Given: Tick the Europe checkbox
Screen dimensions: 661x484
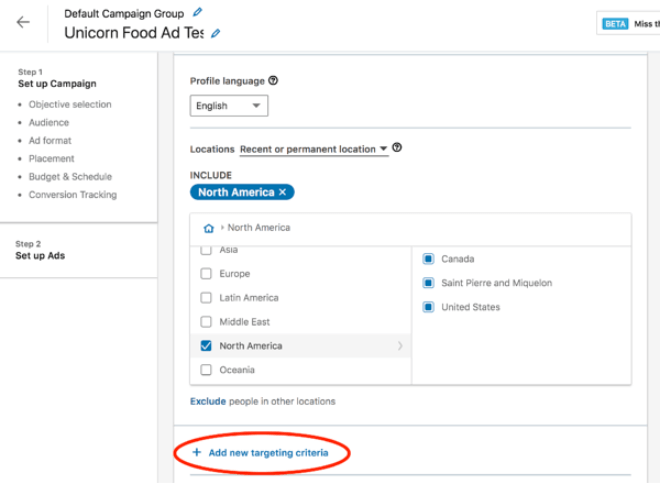Looking at the screenshot, I should click(206, 274).
